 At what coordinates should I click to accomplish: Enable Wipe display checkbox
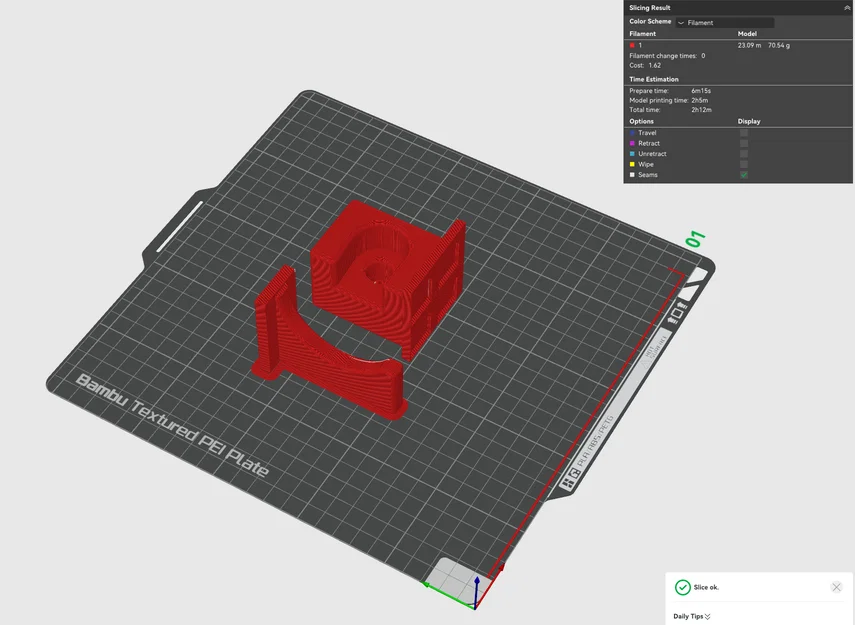(x=744, y=164)
